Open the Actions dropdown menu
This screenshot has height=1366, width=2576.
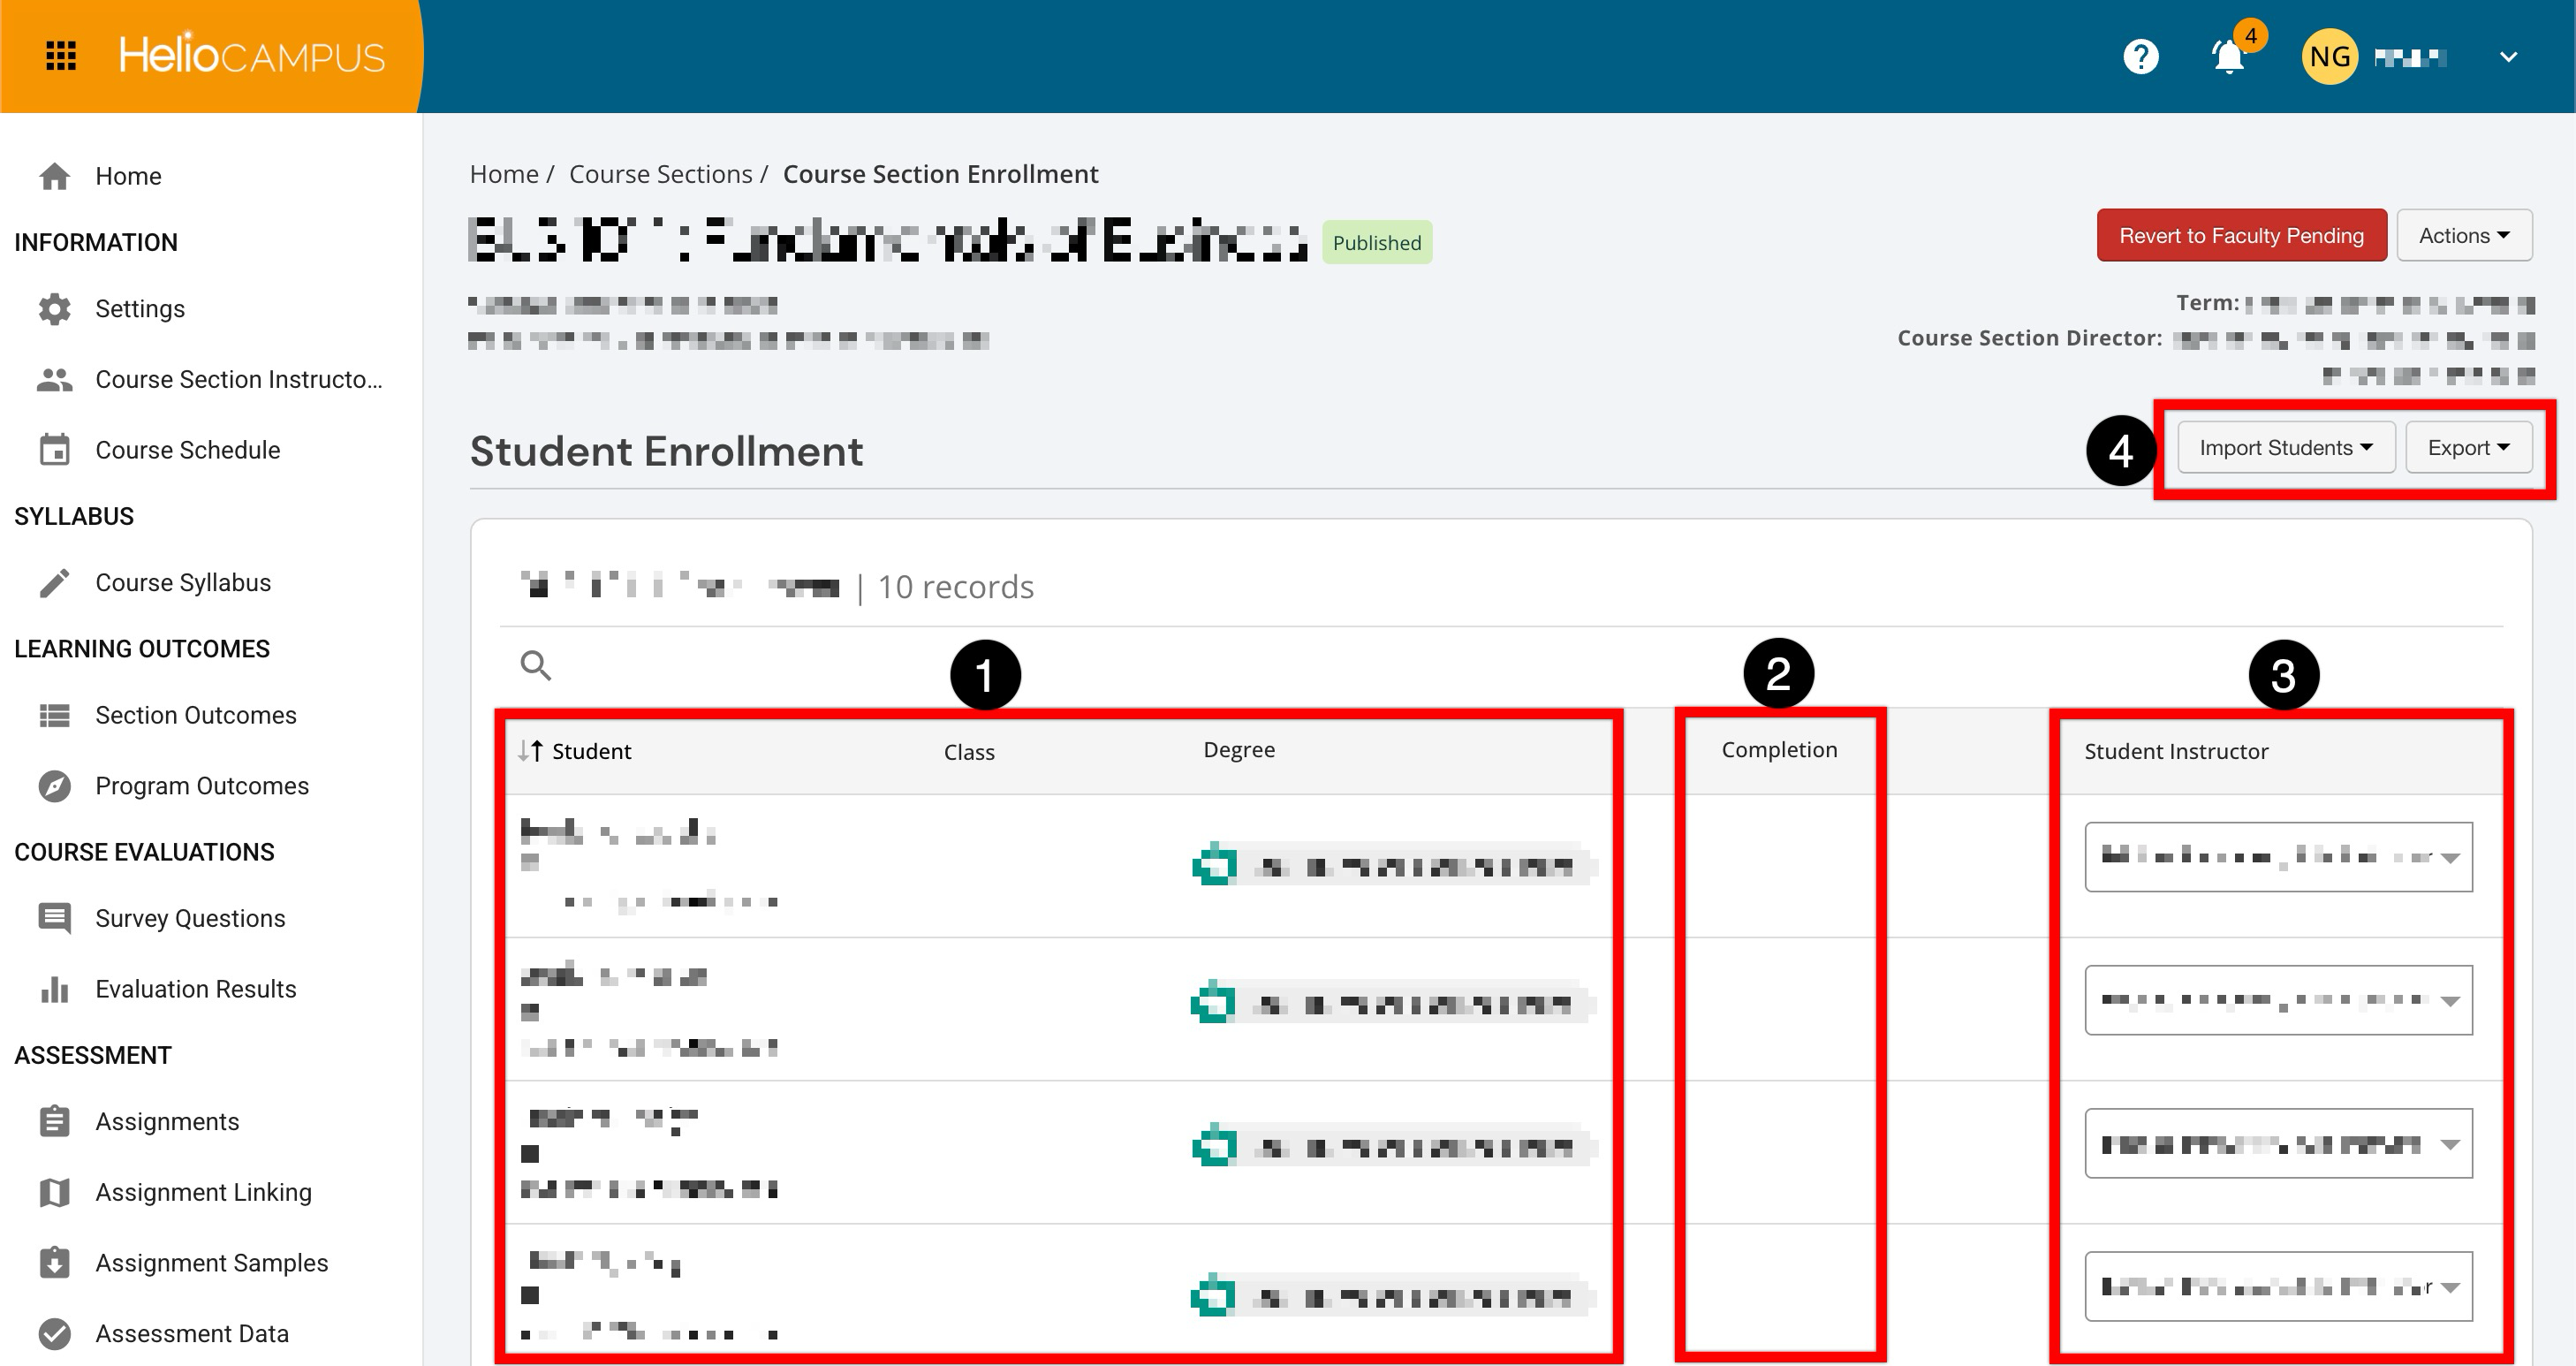click(2463, 236)
